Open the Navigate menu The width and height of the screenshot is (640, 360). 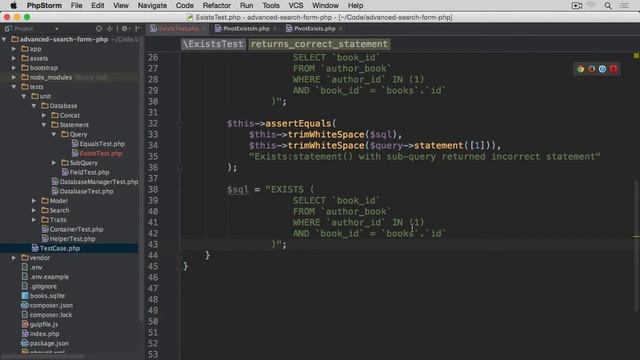[152, 5]
